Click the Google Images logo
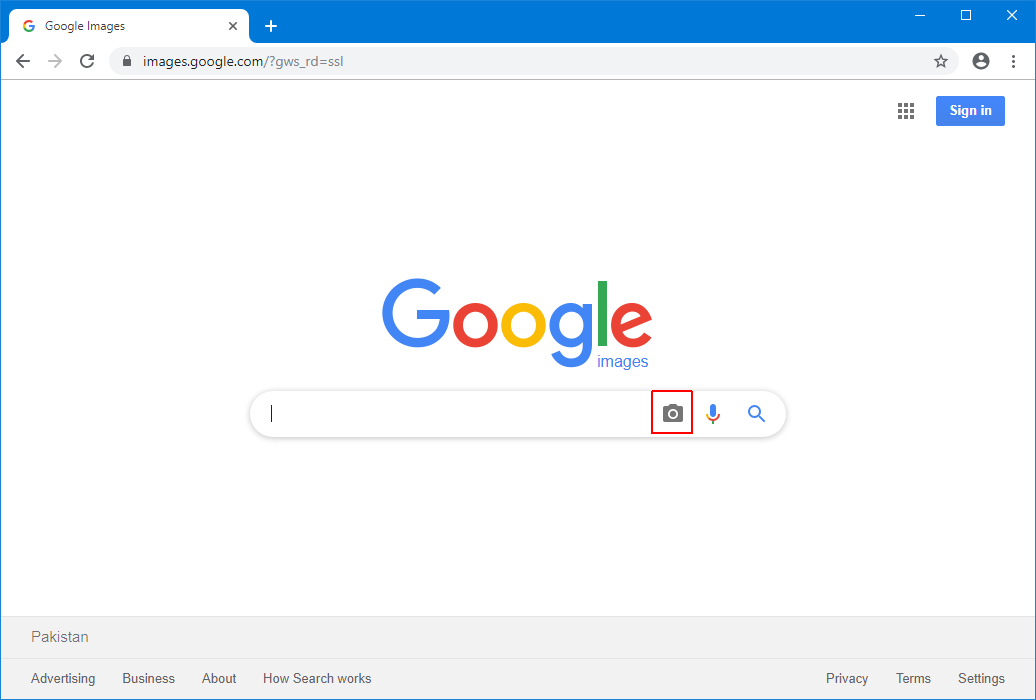Screen dimensions: 1036x700 tap(517, 323)
